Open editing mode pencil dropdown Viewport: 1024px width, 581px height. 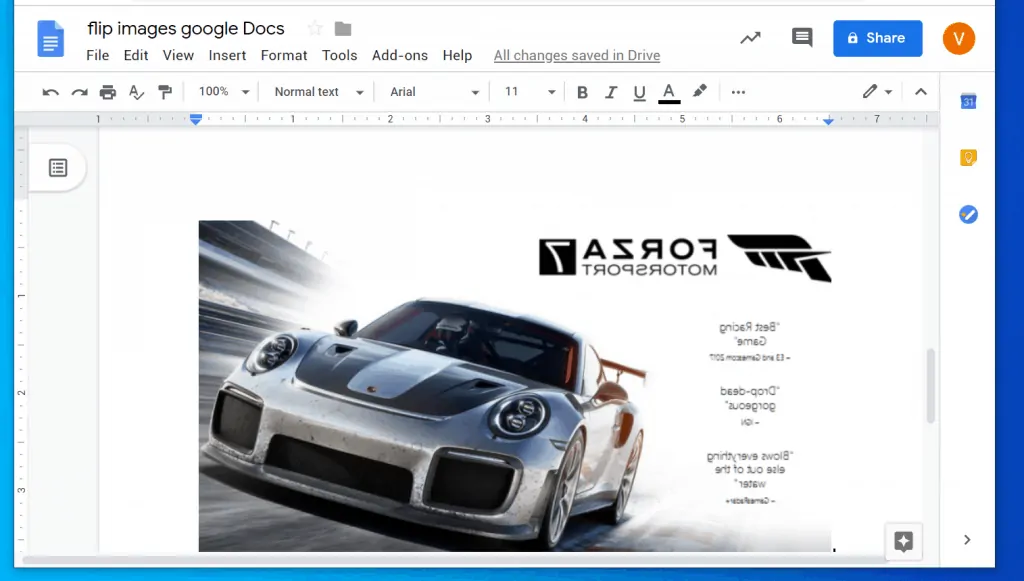[x=877, y=92]
